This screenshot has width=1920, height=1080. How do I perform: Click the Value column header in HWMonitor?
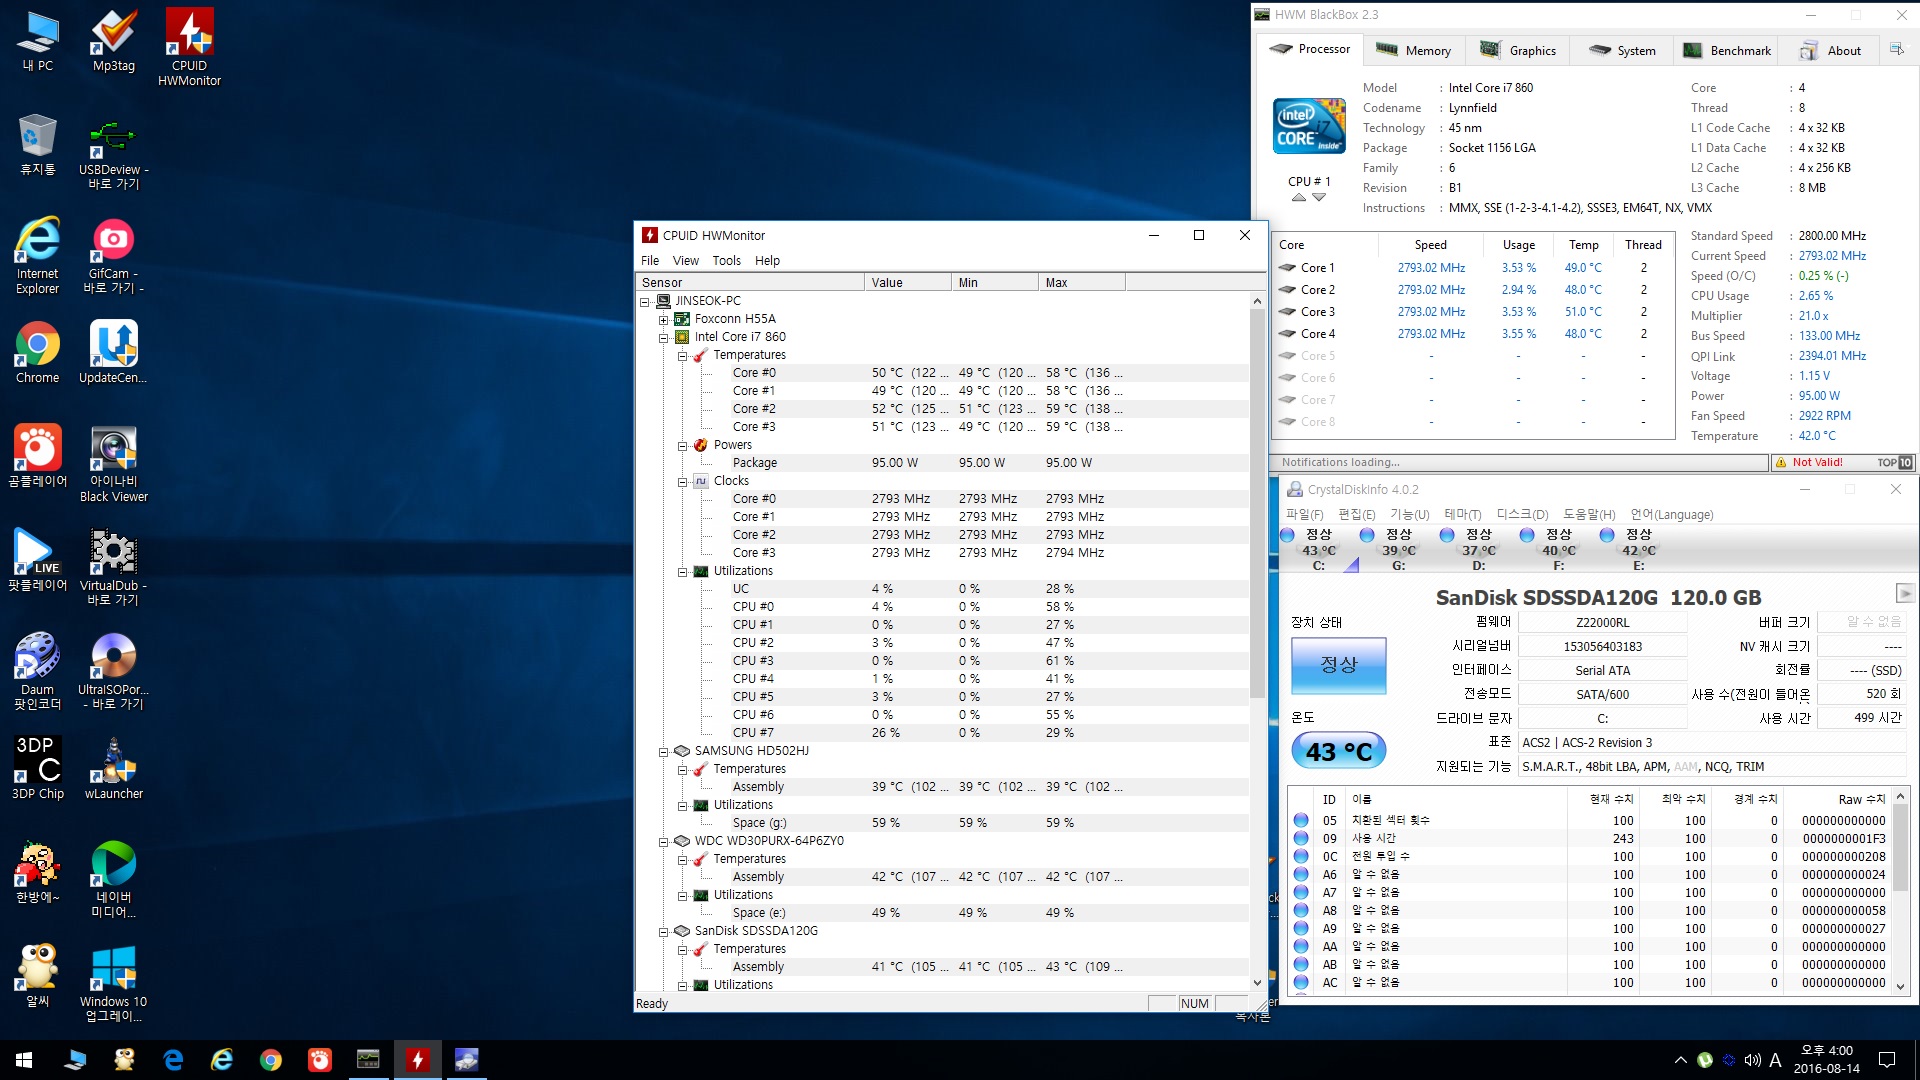click(x=907, y=282)
